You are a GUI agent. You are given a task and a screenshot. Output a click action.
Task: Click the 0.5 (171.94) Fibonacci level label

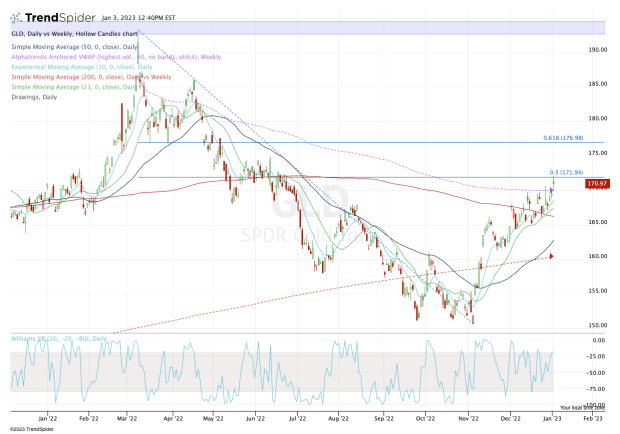tap(567, 173)
